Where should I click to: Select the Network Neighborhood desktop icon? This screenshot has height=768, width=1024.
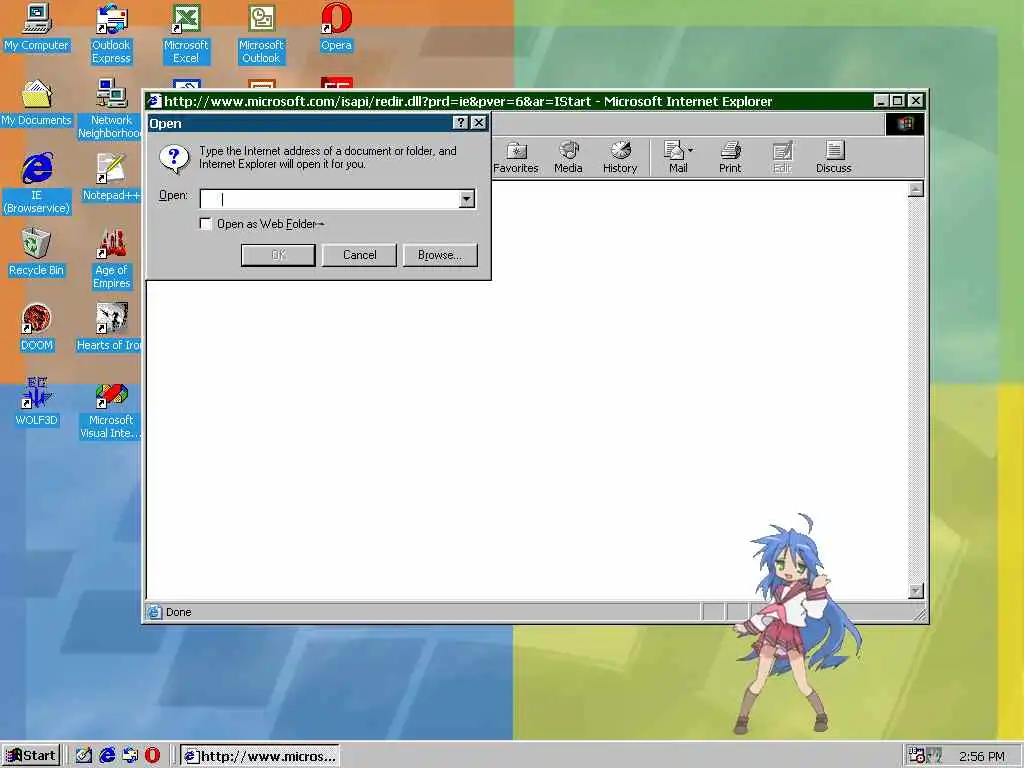tap(111, 109)
